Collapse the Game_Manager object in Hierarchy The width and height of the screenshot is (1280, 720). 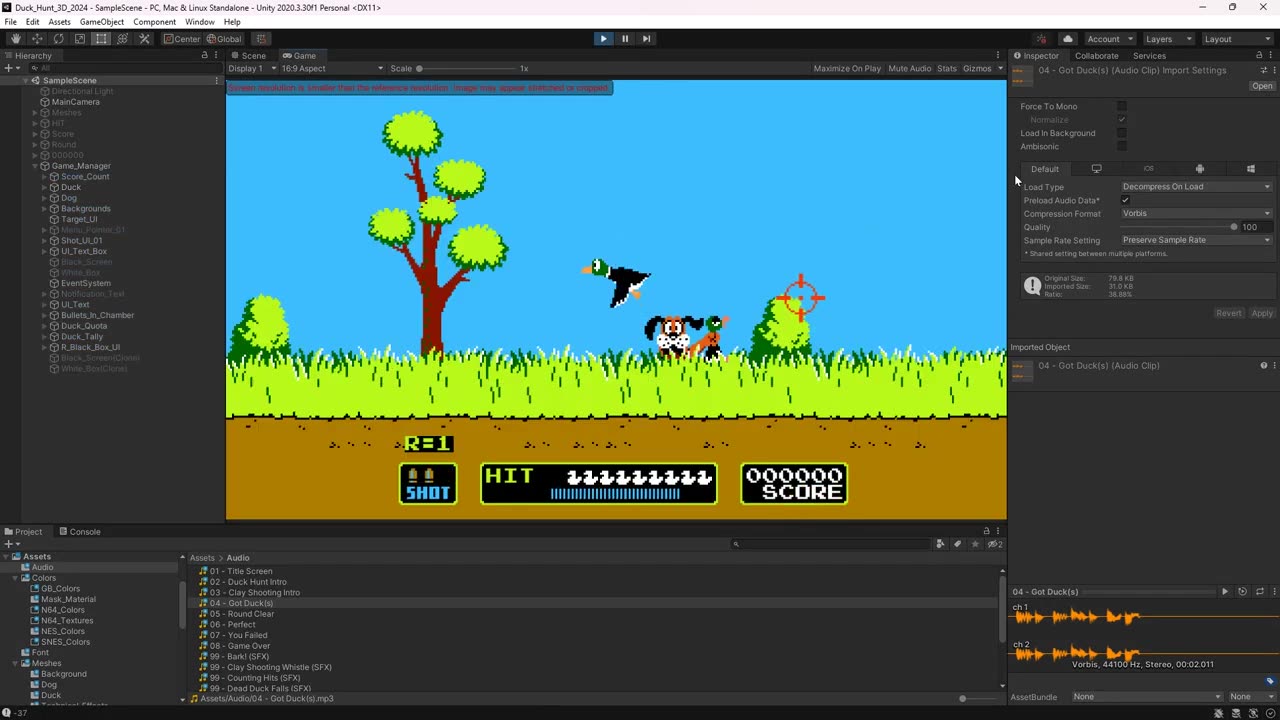(35, 166)
